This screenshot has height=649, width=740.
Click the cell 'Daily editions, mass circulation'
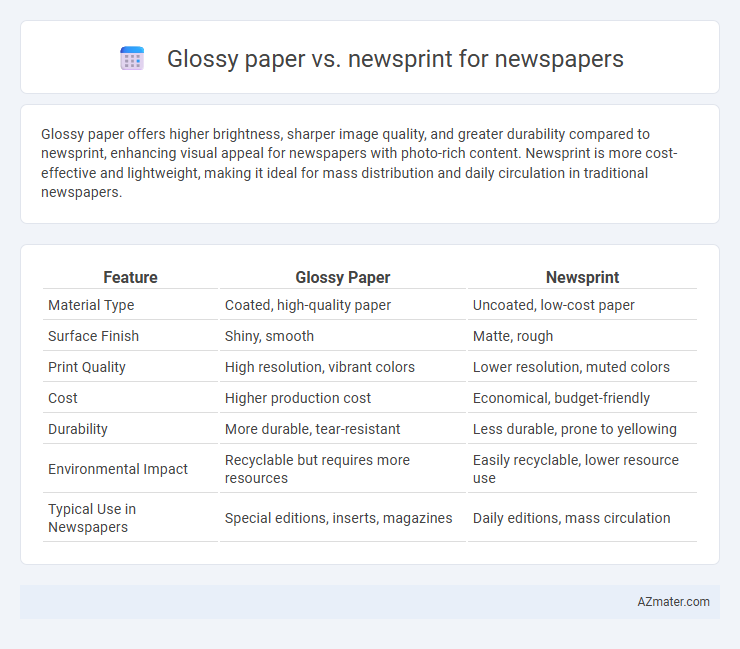point(572,518)
